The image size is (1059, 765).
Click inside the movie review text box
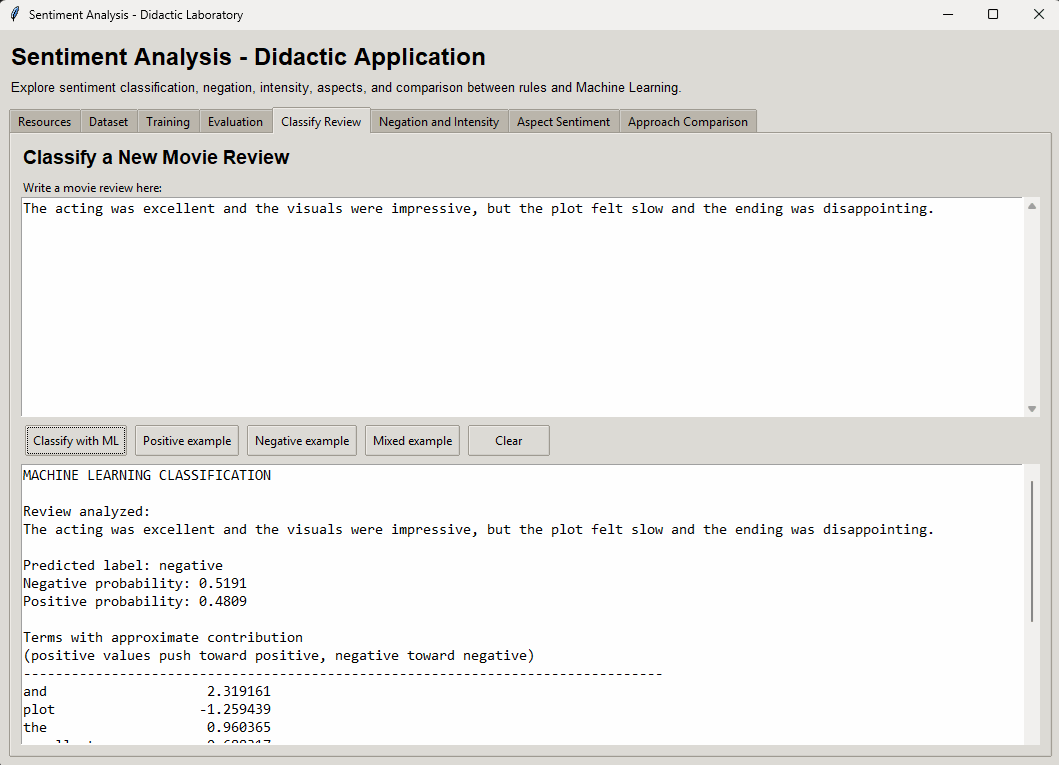point(520,310)
